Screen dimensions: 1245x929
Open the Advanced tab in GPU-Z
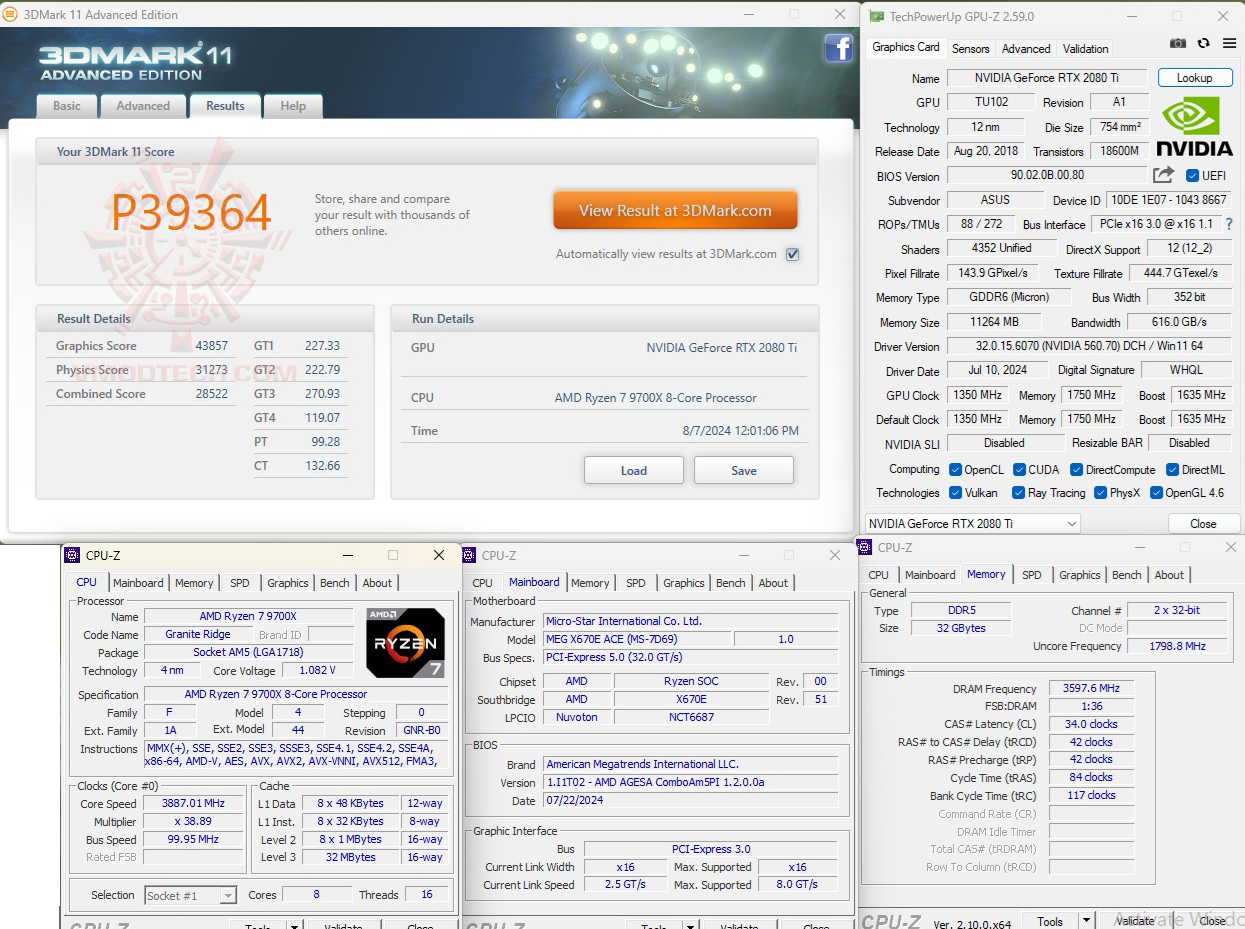[1026, 48]
